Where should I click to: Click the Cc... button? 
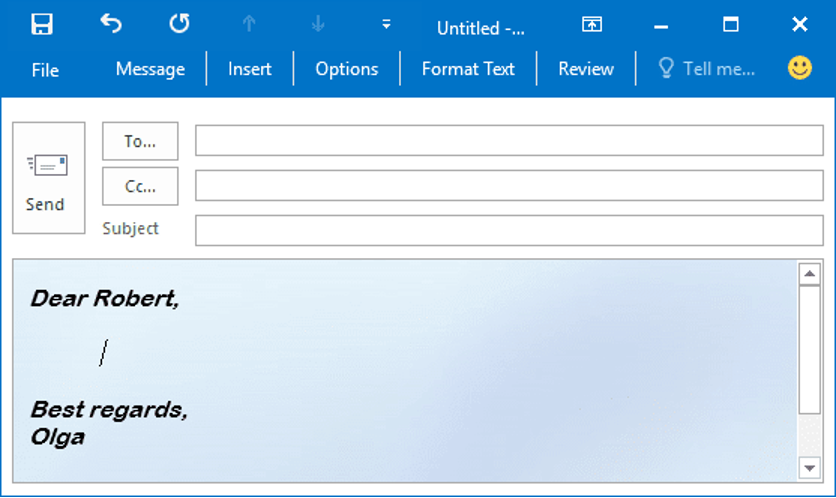click(x=140, y=186)
